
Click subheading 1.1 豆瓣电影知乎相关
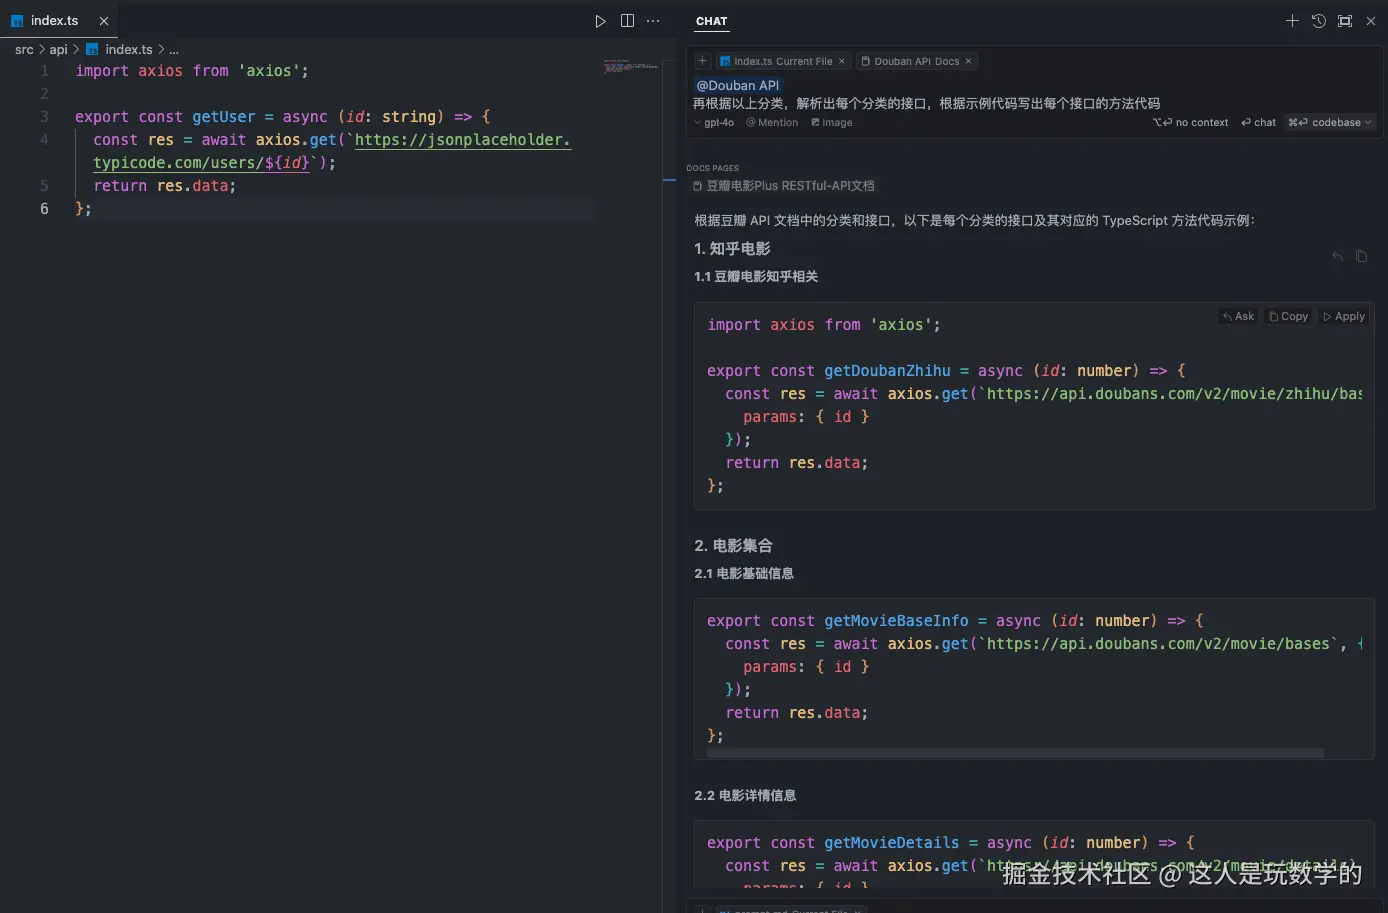click(x=756, y=277)
